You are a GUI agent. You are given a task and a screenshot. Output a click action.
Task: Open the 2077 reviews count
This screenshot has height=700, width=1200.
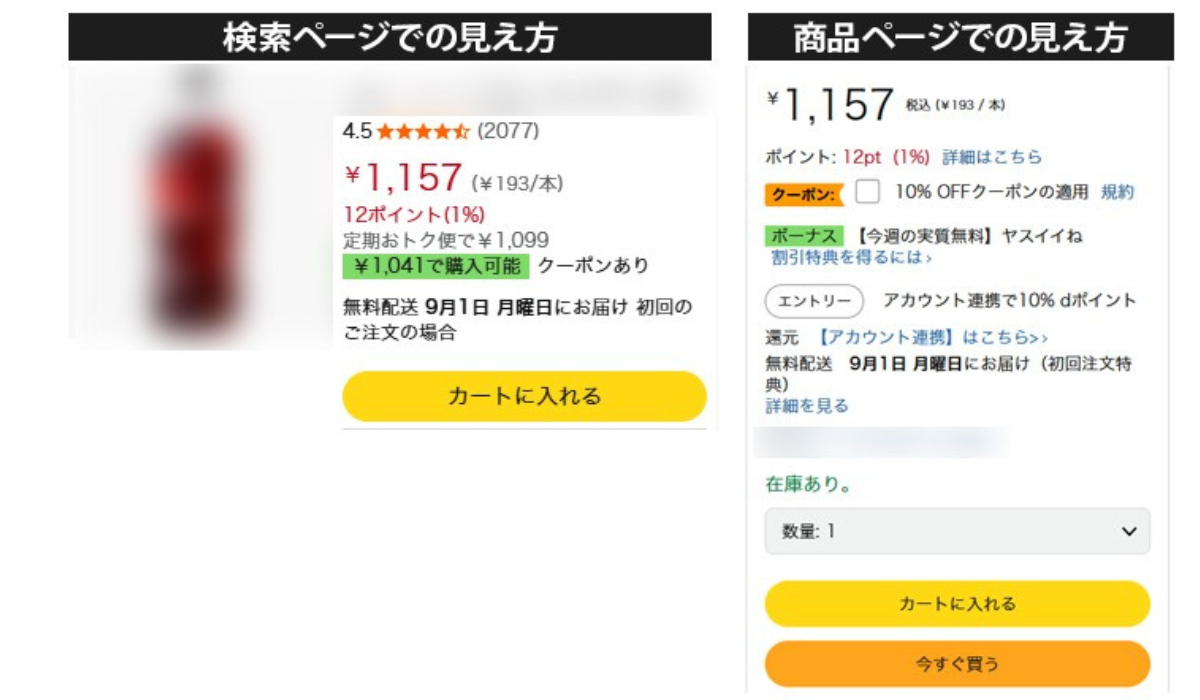coord(508,131)
